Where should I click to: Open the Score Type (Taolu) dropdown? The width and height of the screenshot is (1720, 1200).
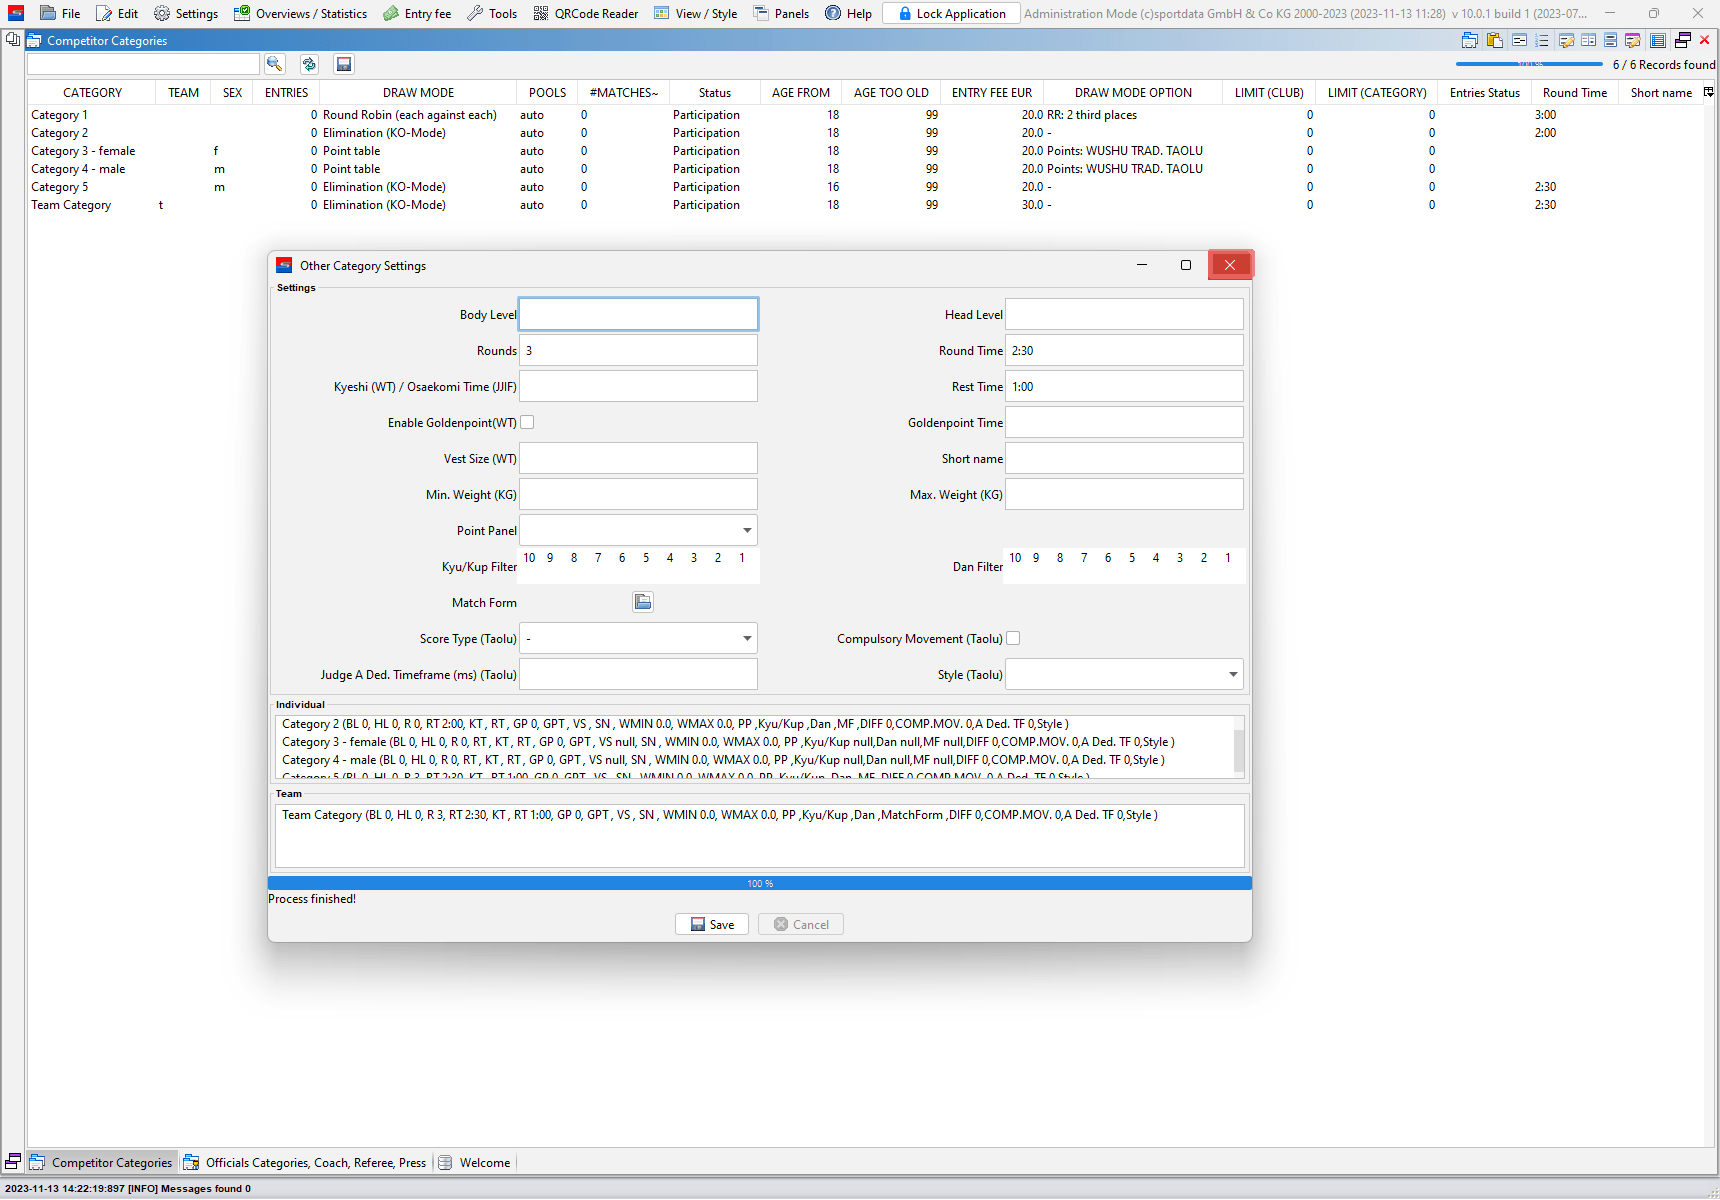[x=746, y=639]
